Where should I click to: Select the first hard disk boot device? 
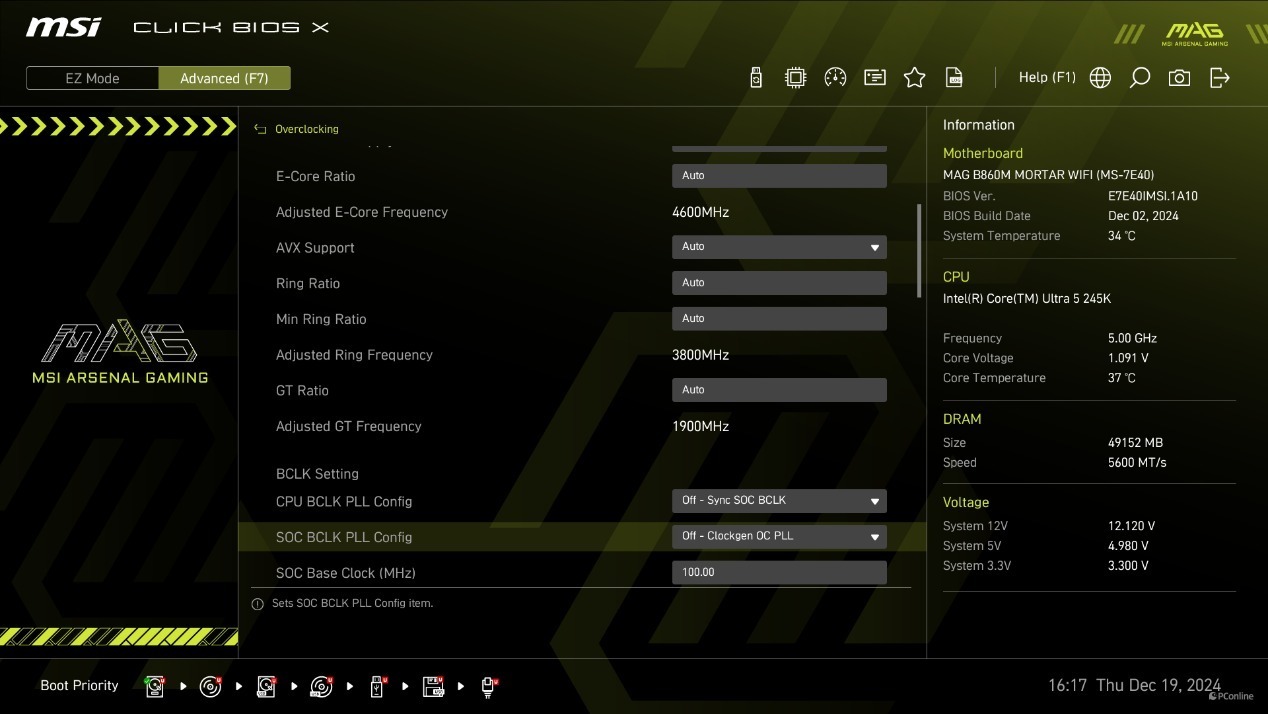155,686
